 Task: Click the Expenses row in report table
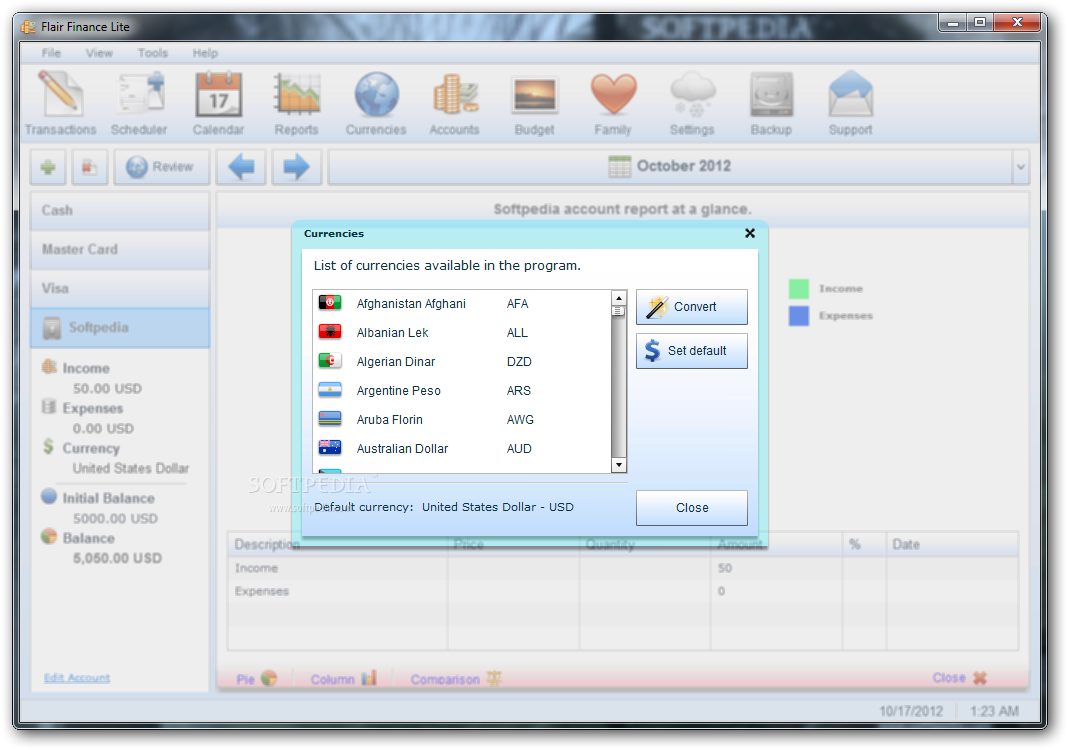623,591
